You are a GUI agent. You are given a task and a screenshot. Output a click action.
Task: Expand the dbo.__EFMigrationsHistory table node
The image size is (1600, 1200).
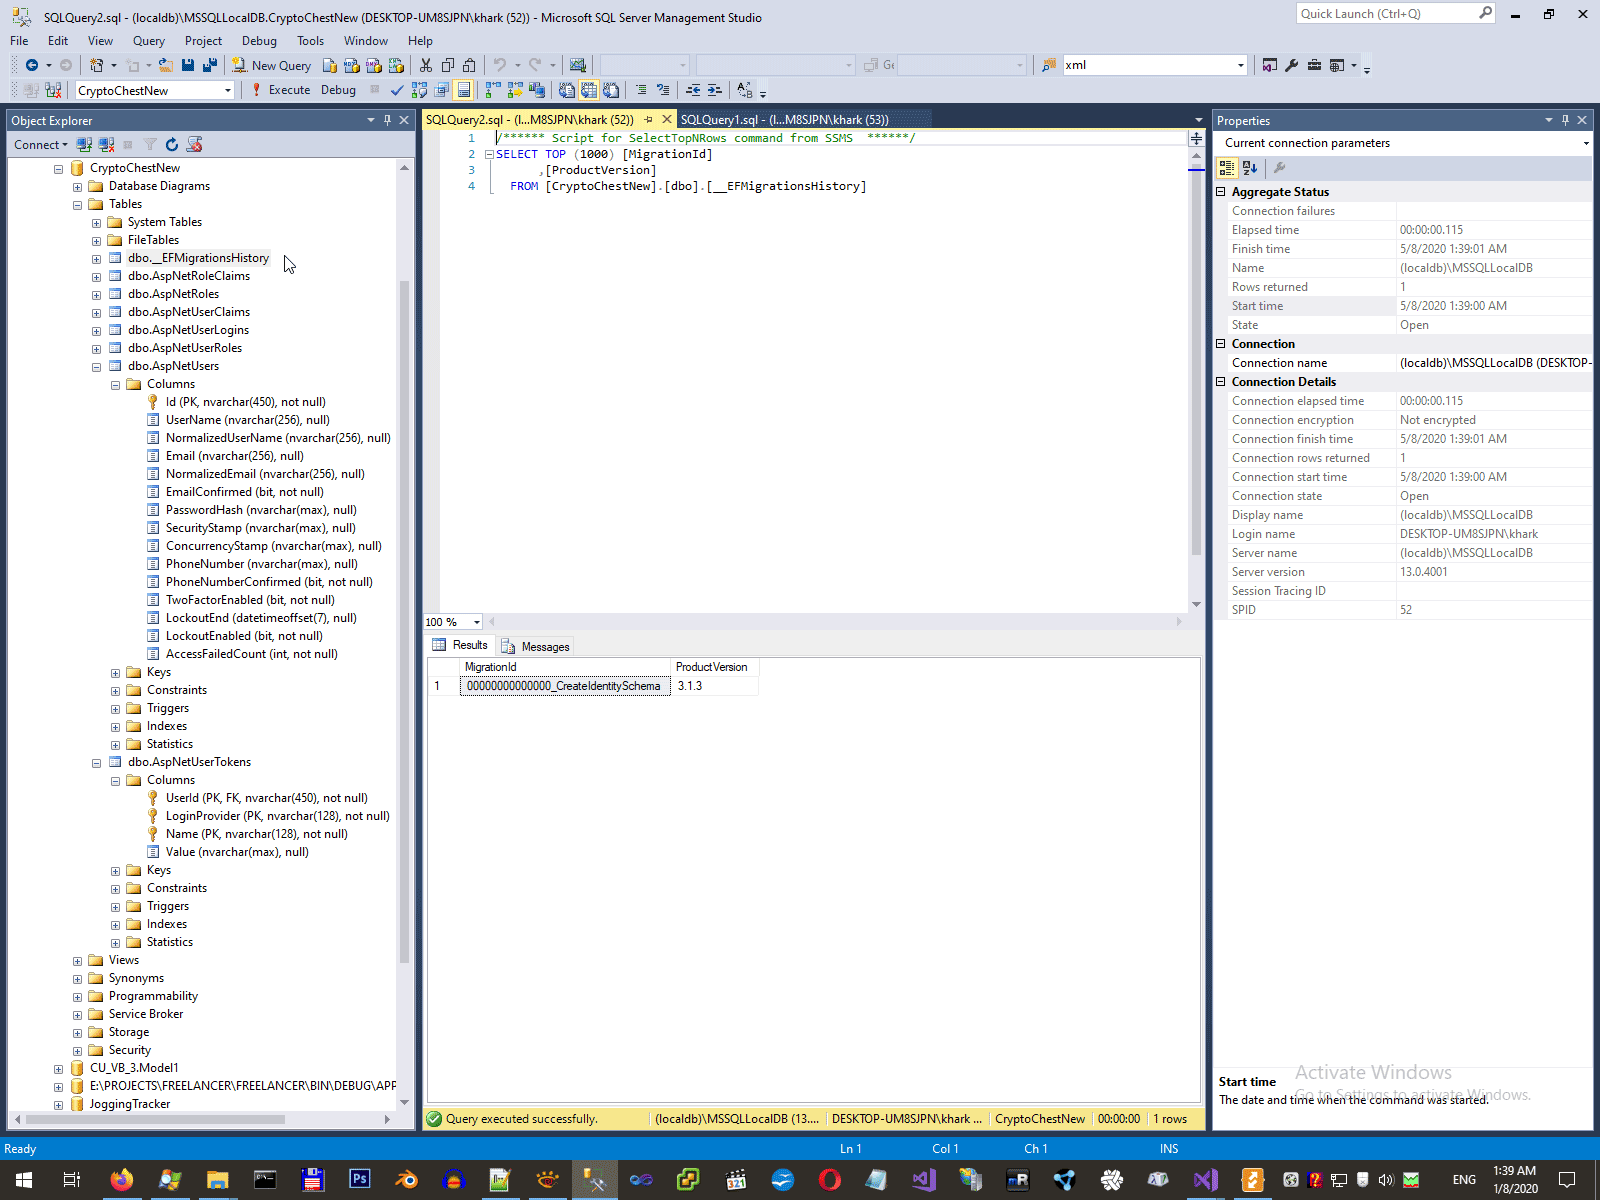[x=96, y=259]
